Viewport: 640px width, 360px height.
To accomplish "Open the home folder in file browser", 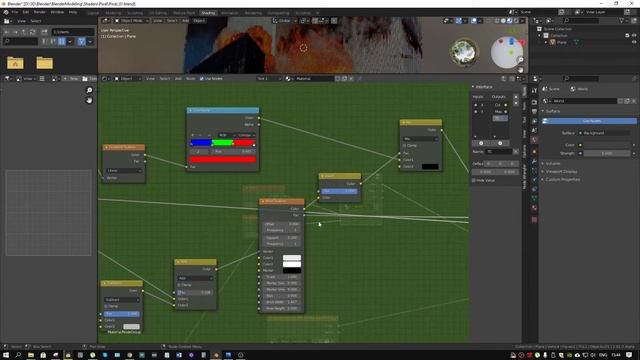I will (15, 62).
